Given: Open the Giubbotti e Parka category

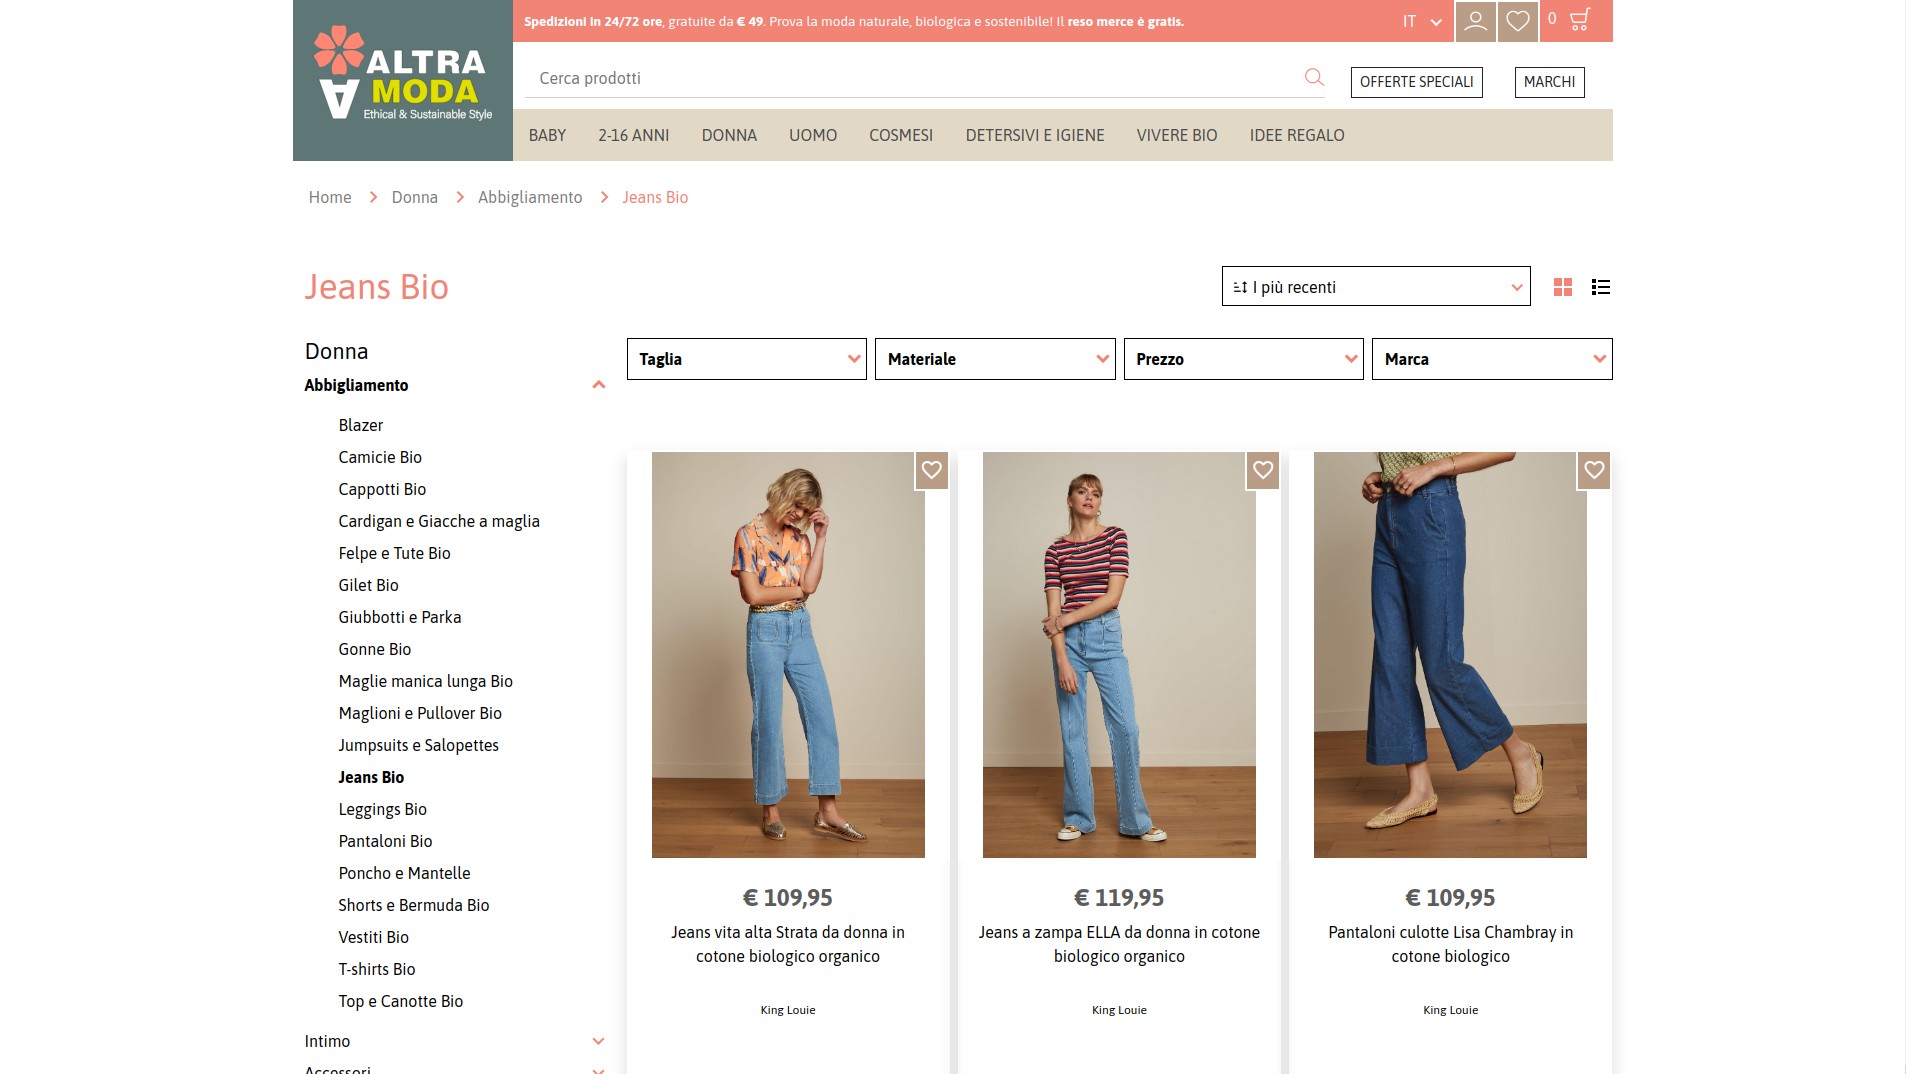Looking at the screenshot, I should pos(400,617).
